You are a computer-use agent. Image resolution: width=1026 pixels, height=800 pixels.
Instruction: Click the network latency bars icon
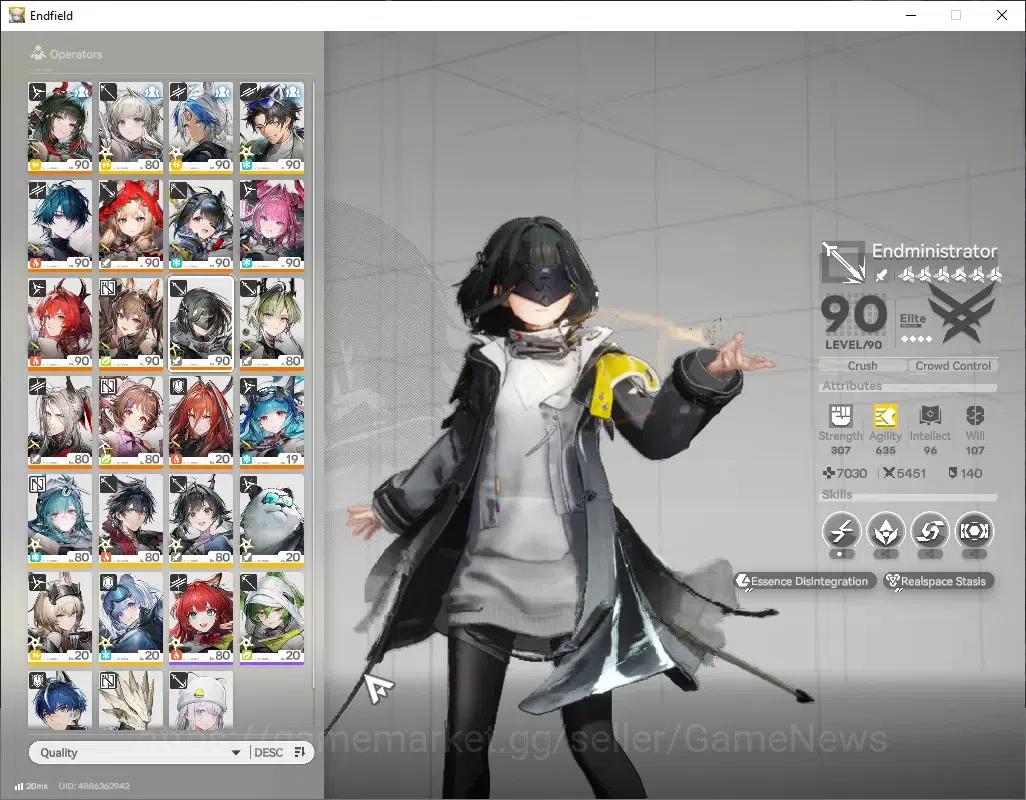tap(19, 786)
